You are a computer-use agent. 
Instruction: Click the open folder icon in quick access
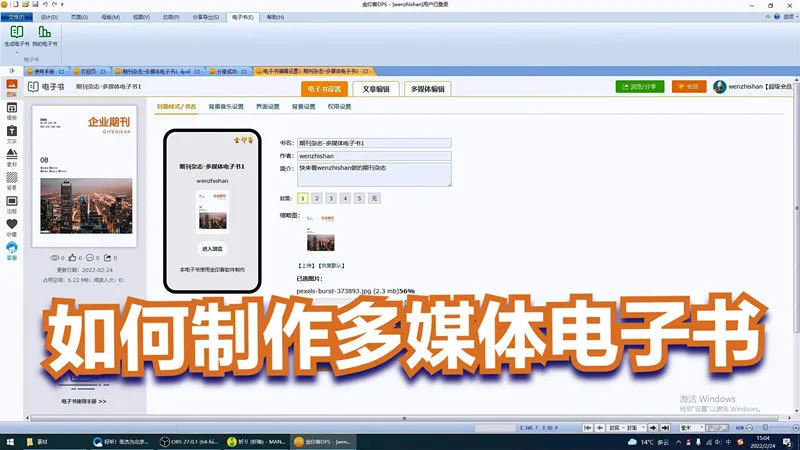click(x=26, y=4)
